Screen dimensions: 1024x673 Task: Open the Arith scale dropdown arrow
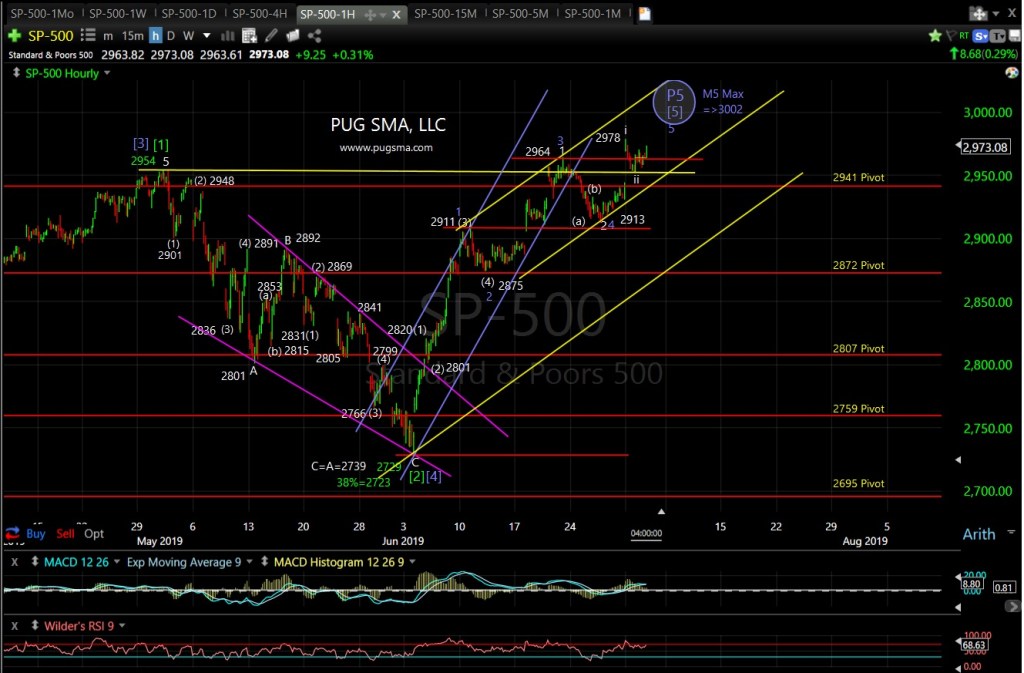(1011, 533)
